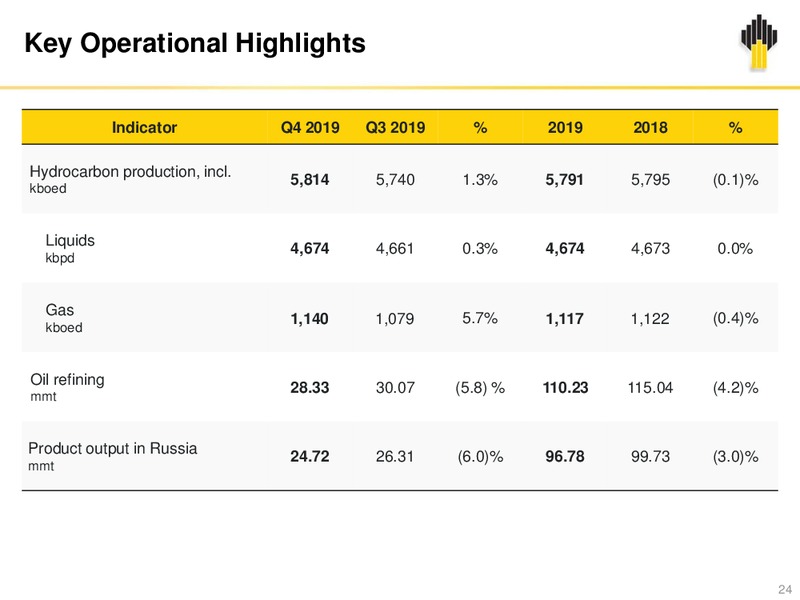The height and width of the screenshot is (600, 800).
Task: Click the hydrocarbon quarterly change '1.3%'
Action: pyautogui.click(x=480, y=180)
